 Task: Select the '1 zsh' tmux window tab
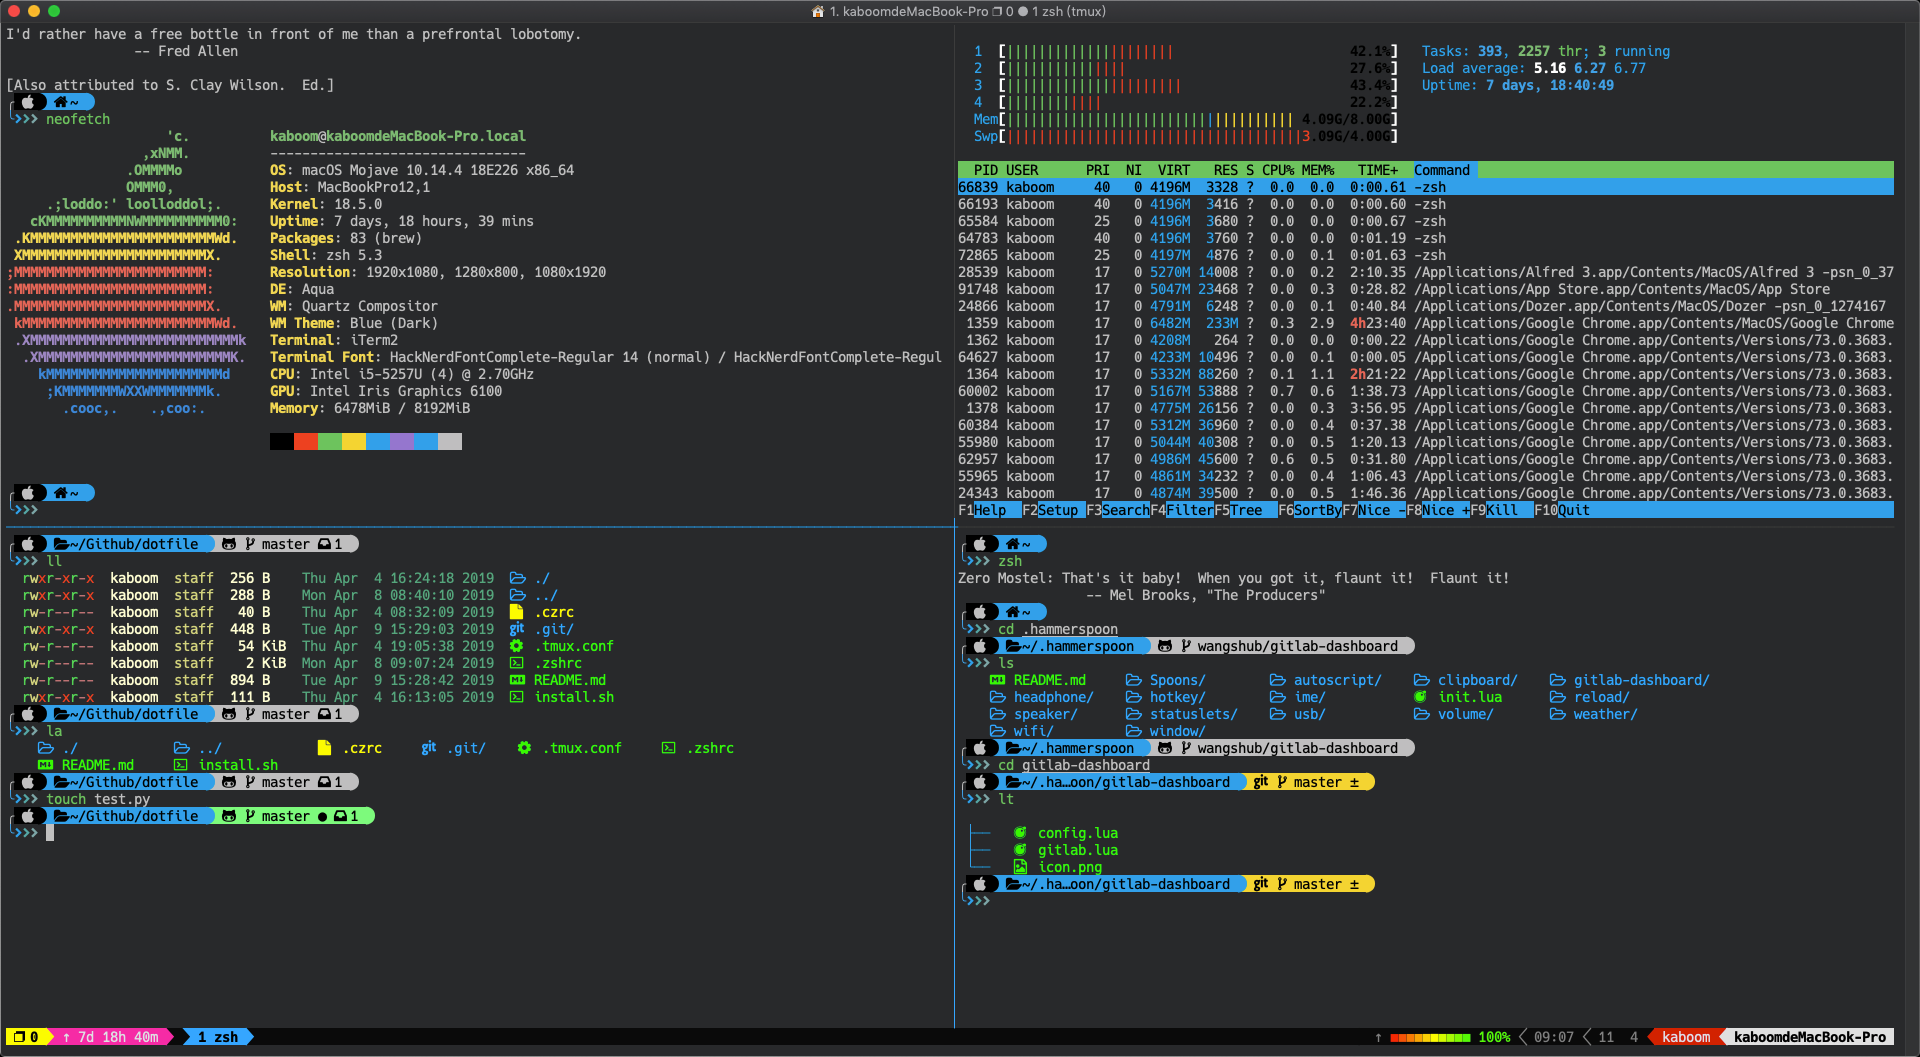(x=218, y=1037)
